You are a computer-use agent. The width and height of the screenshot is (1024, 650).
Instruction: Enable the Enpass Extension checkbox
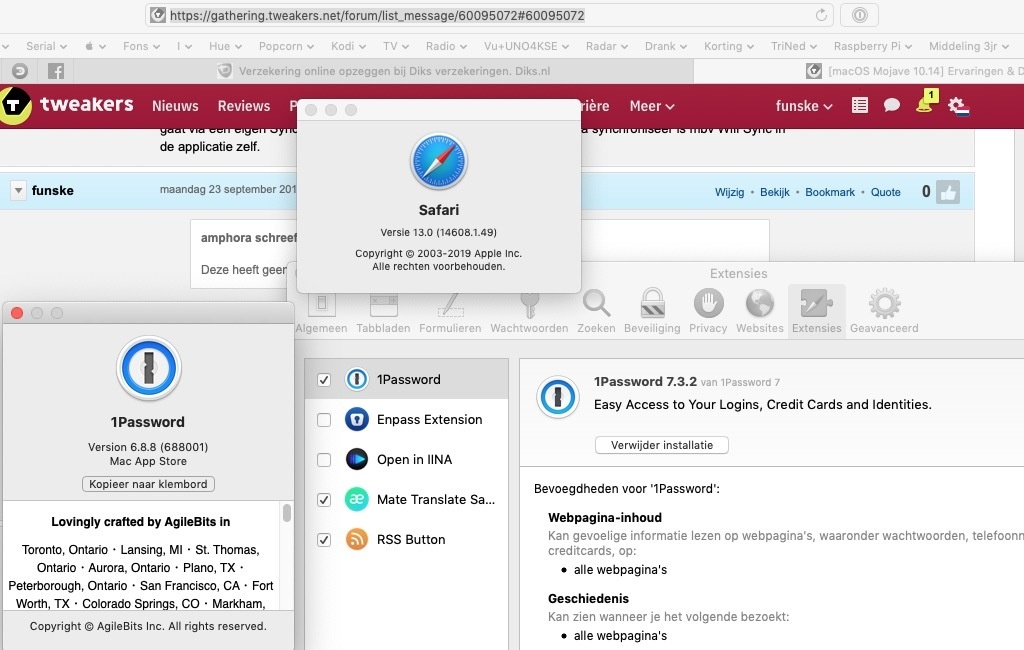[324, 419]
